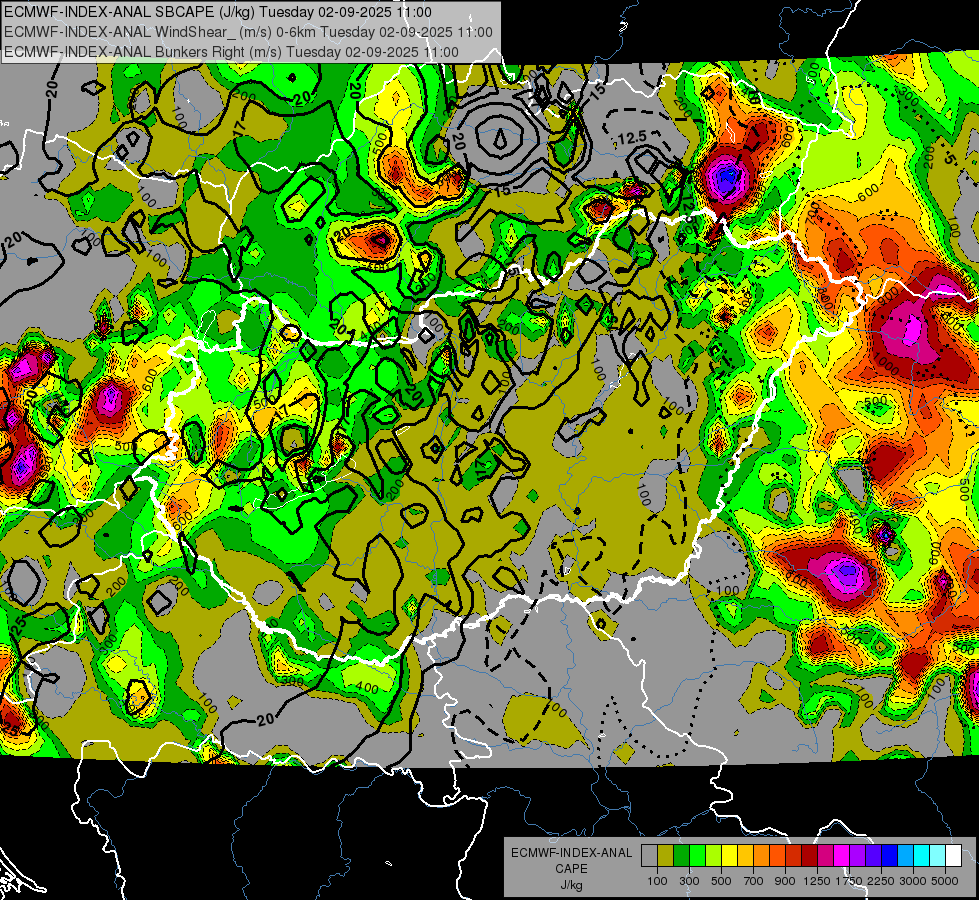Click the 300 tick label on legend scale

coord(689,881)
